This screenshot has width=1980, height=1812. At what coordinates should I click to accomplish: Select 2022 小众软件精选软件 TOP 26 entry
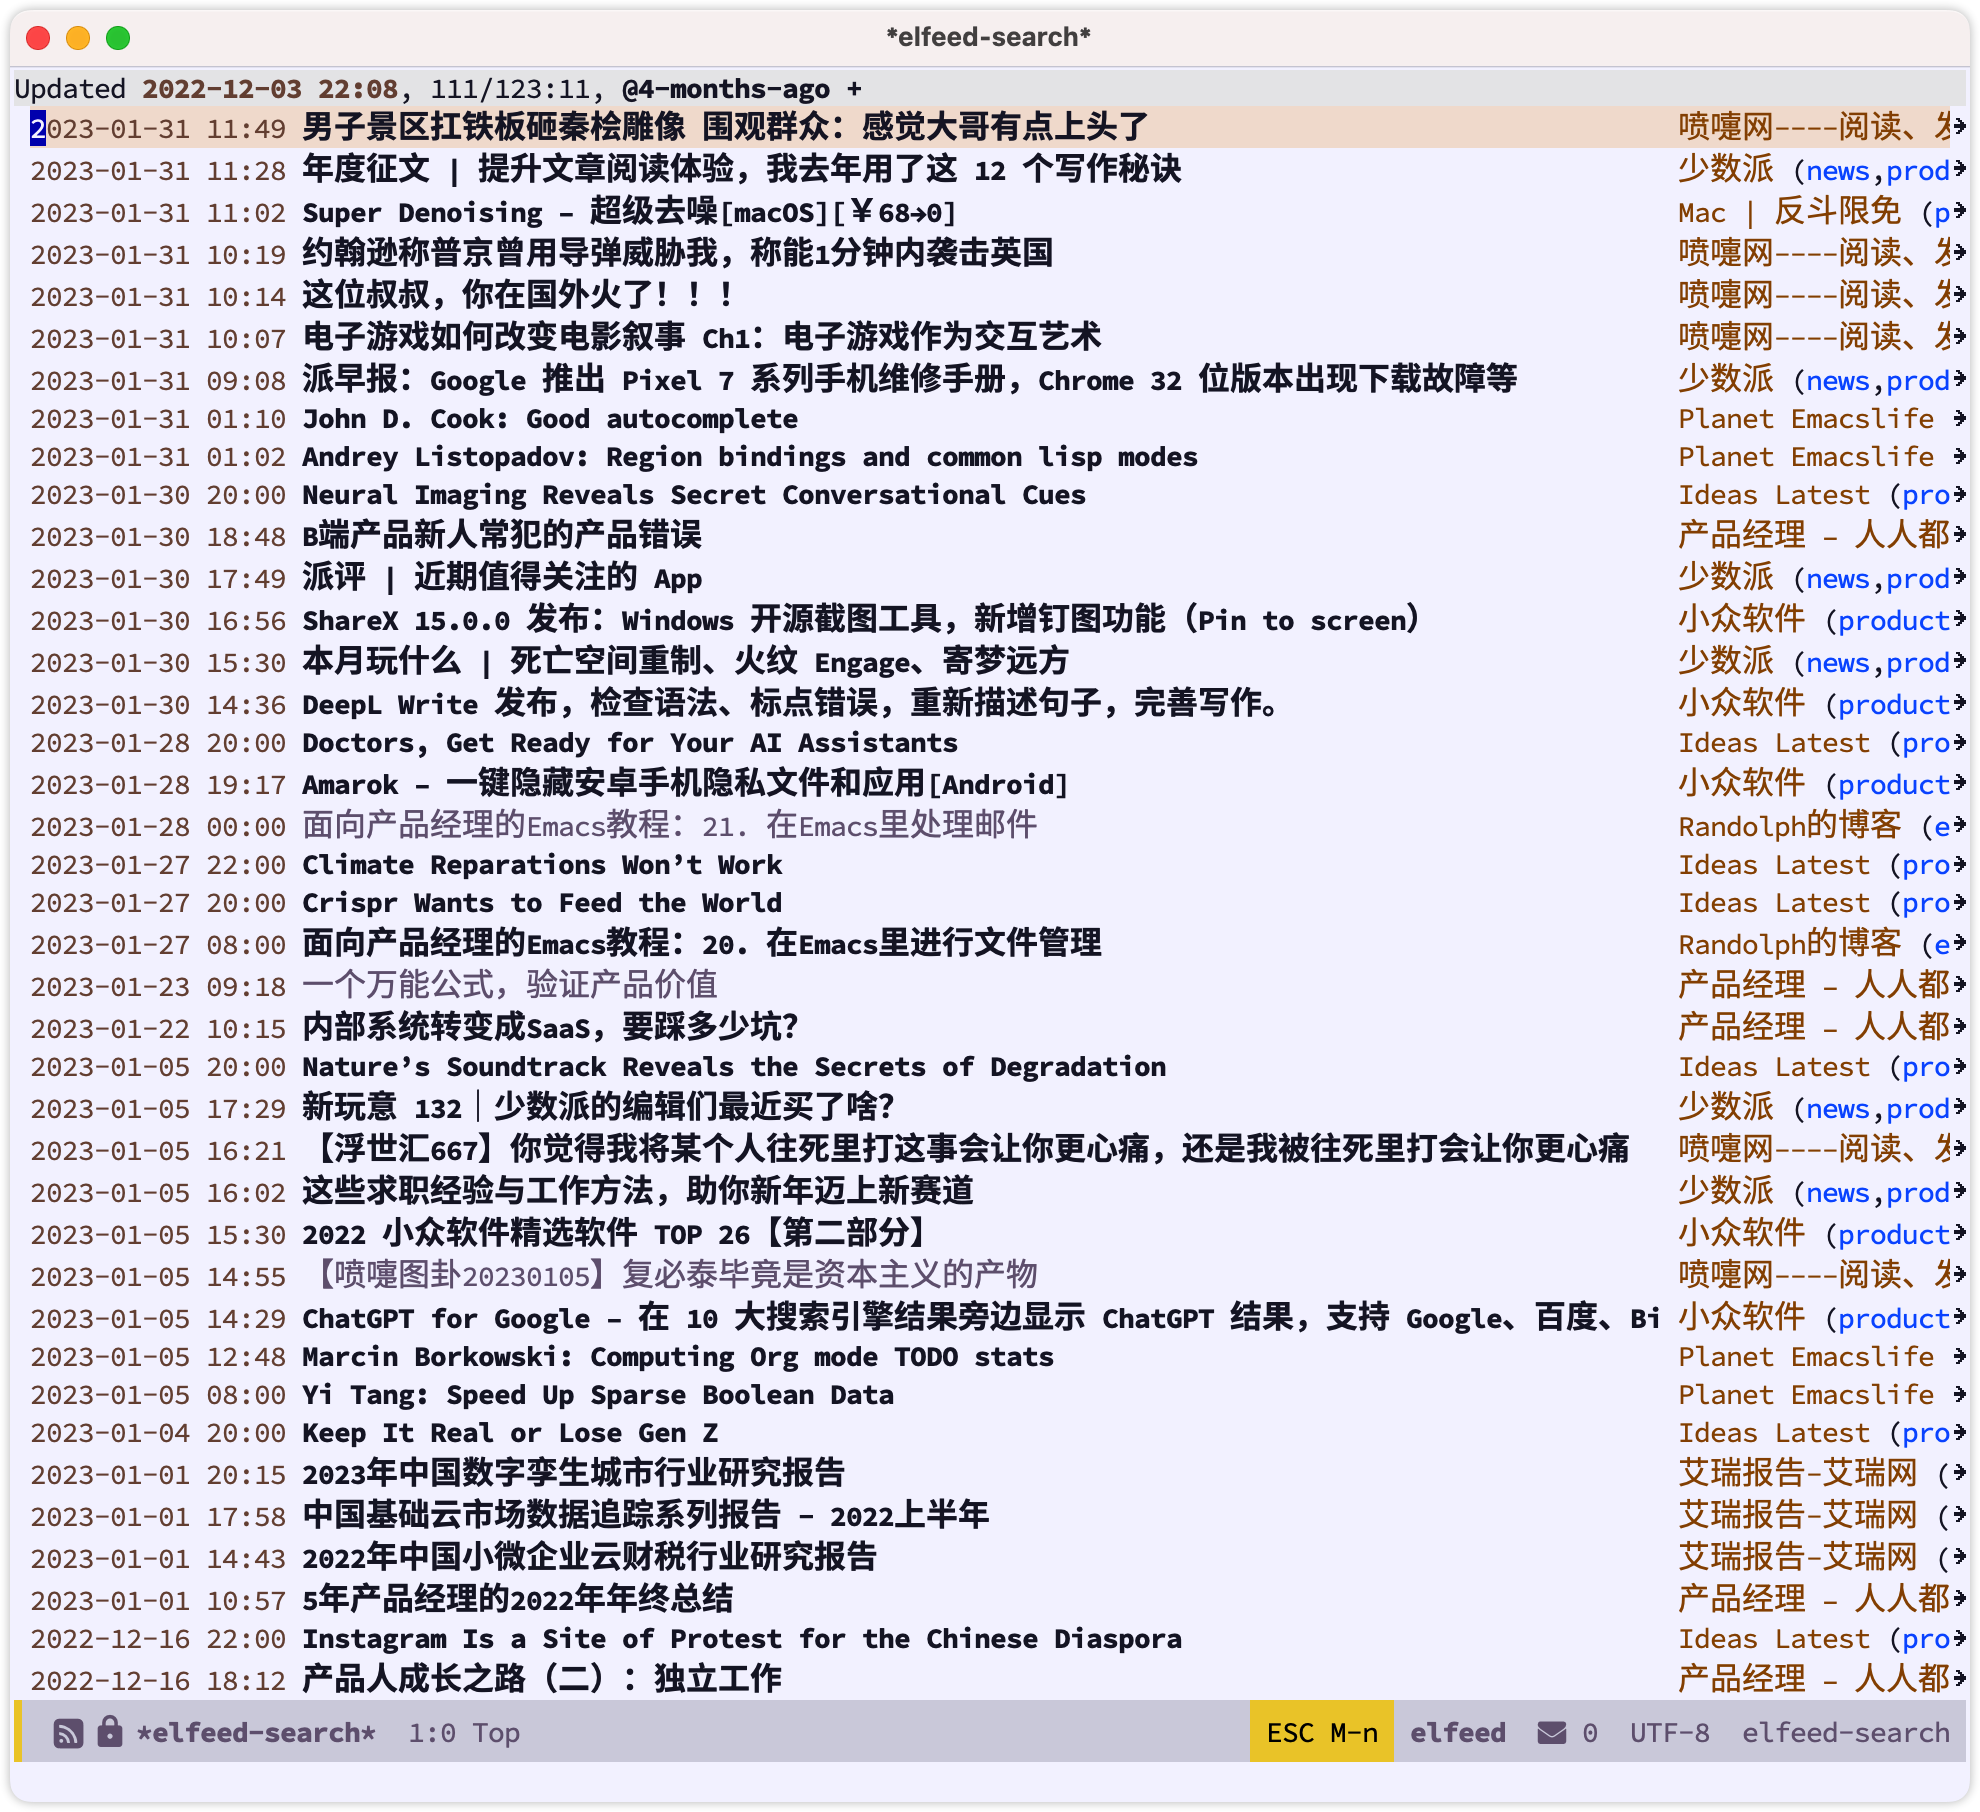(x=614, y=1234)
